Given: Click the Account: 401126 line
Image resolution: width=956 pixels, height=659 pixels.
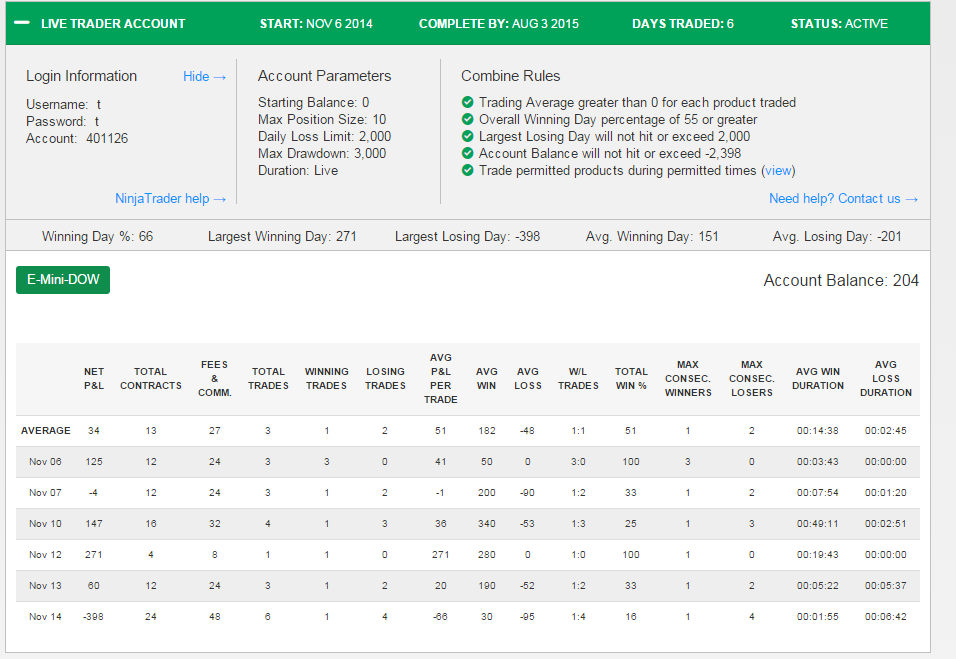Looking at the screenshot, I should [x=77, y=138].
